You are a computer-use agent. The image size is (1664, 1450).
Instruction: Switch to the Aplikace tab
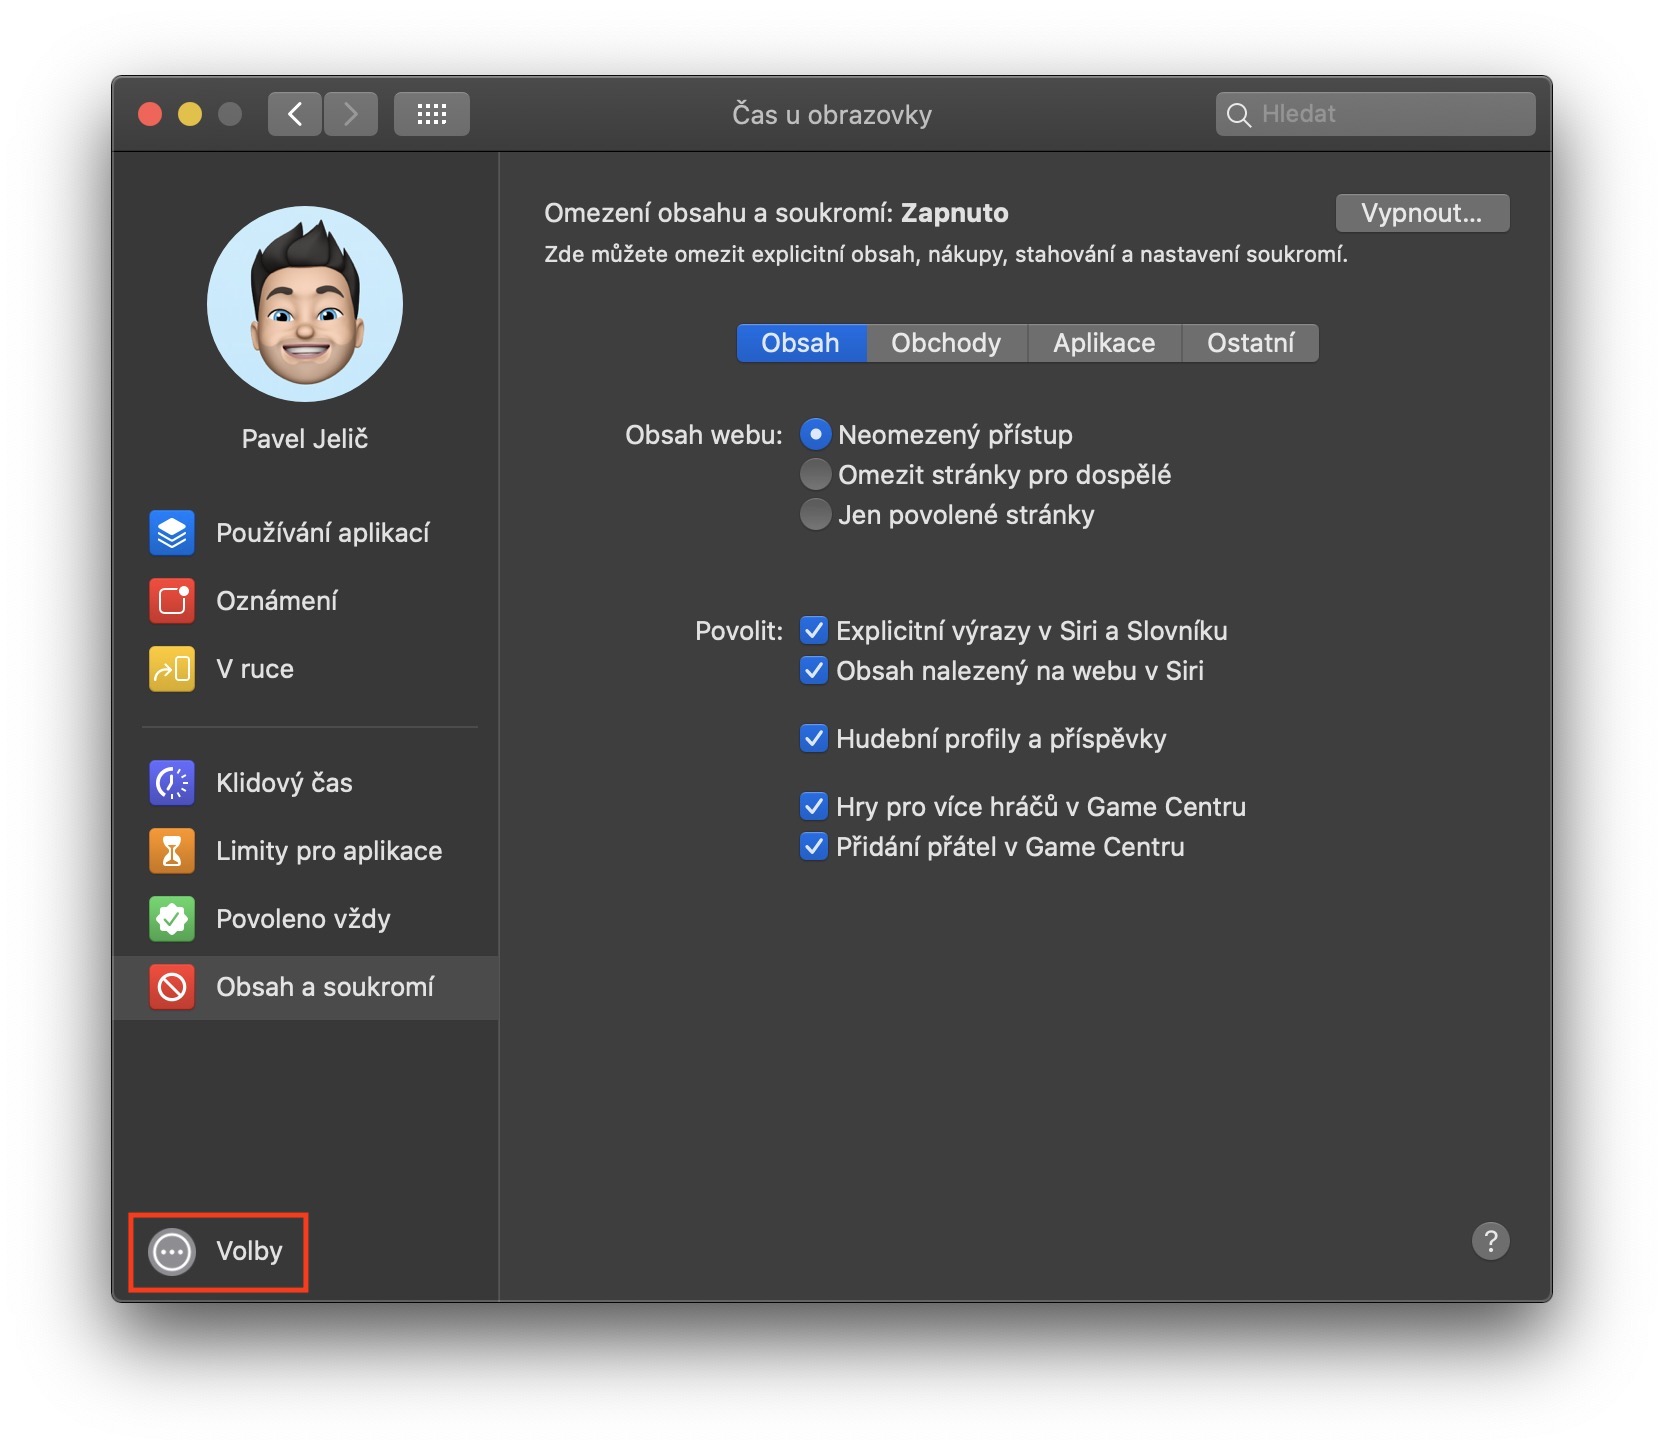click(1104, 343)
